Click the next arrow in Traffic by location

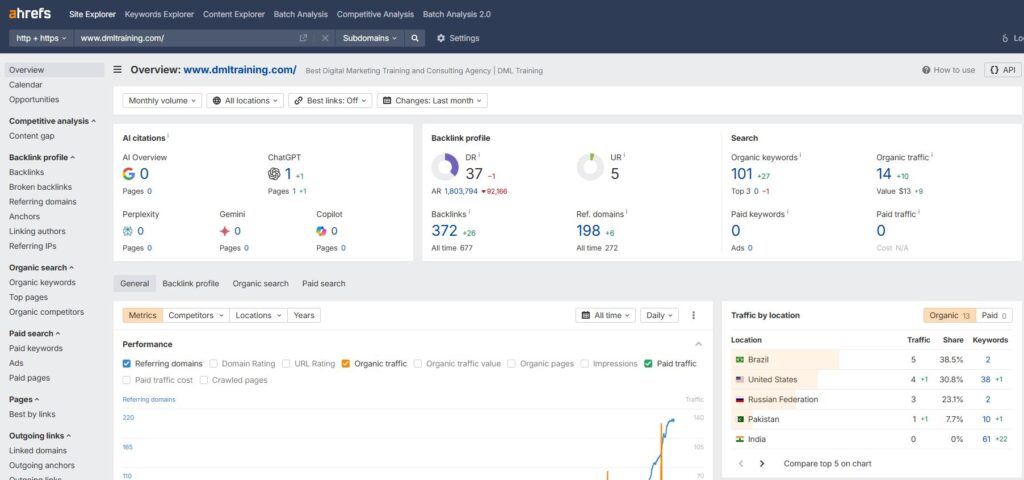pos(762,464)
